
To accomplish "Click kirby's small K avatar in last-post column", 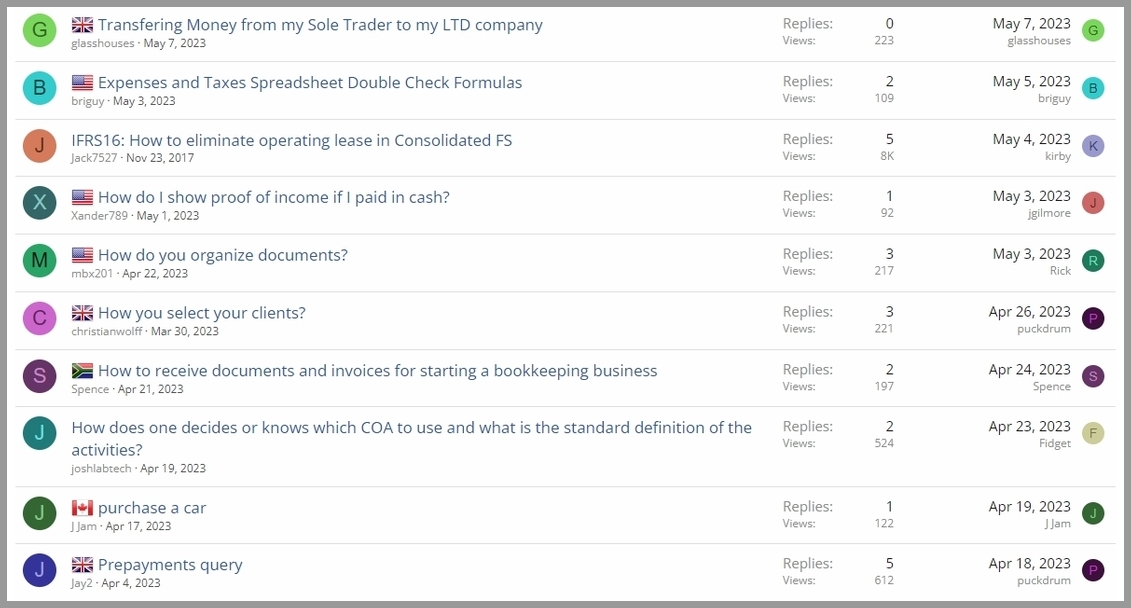I will [1093, 146].
